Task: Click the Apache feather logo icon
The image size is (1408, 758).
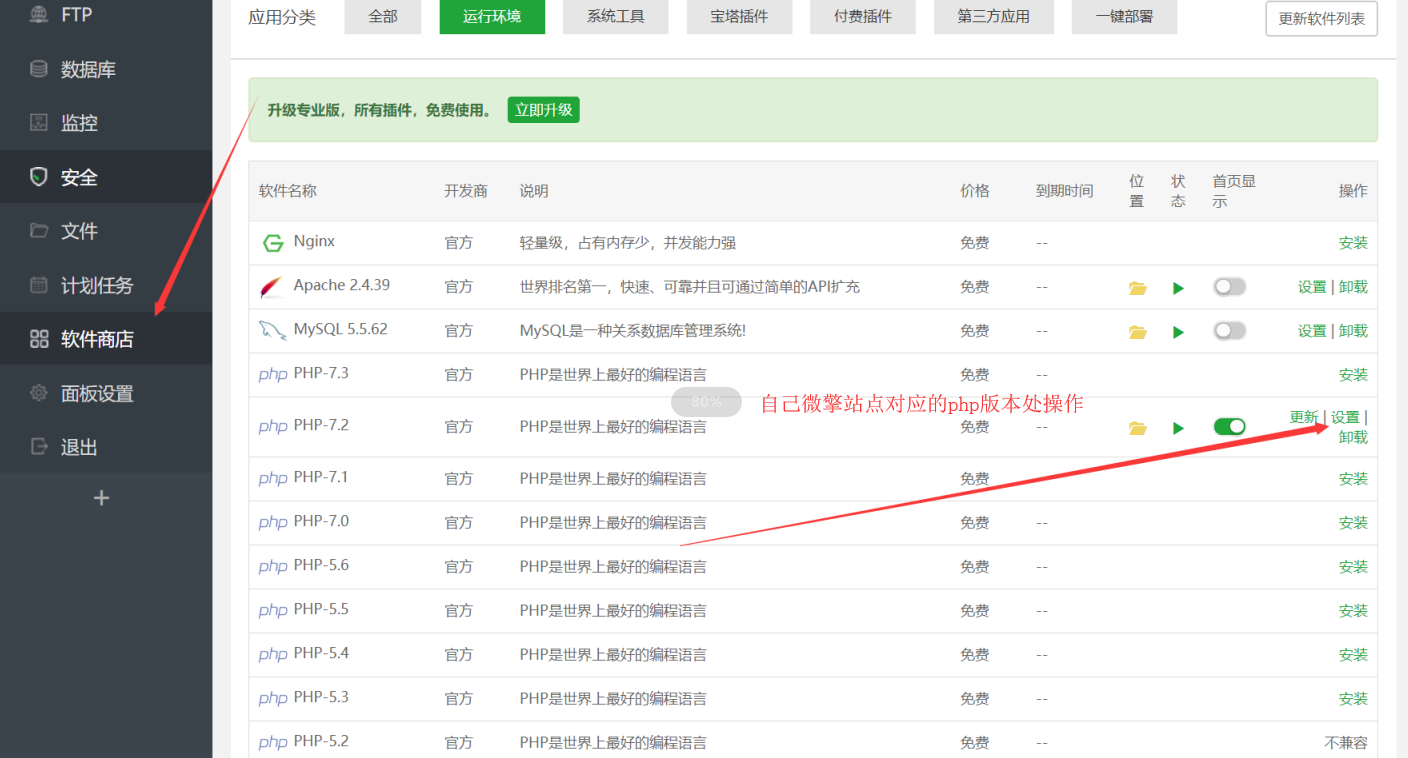Action: pos(272,287)
